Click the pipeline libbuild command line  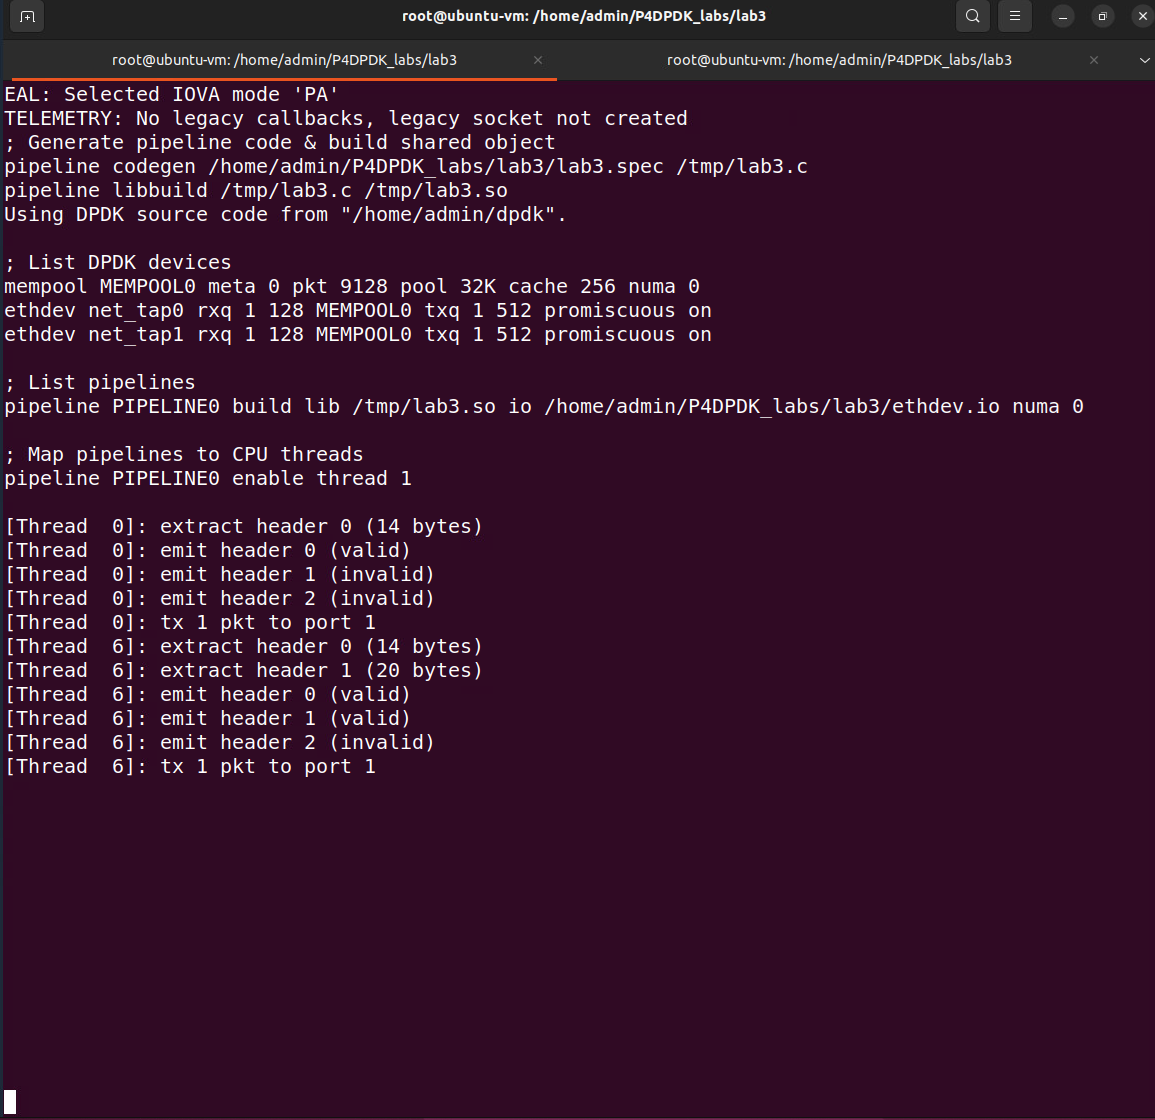256,191
